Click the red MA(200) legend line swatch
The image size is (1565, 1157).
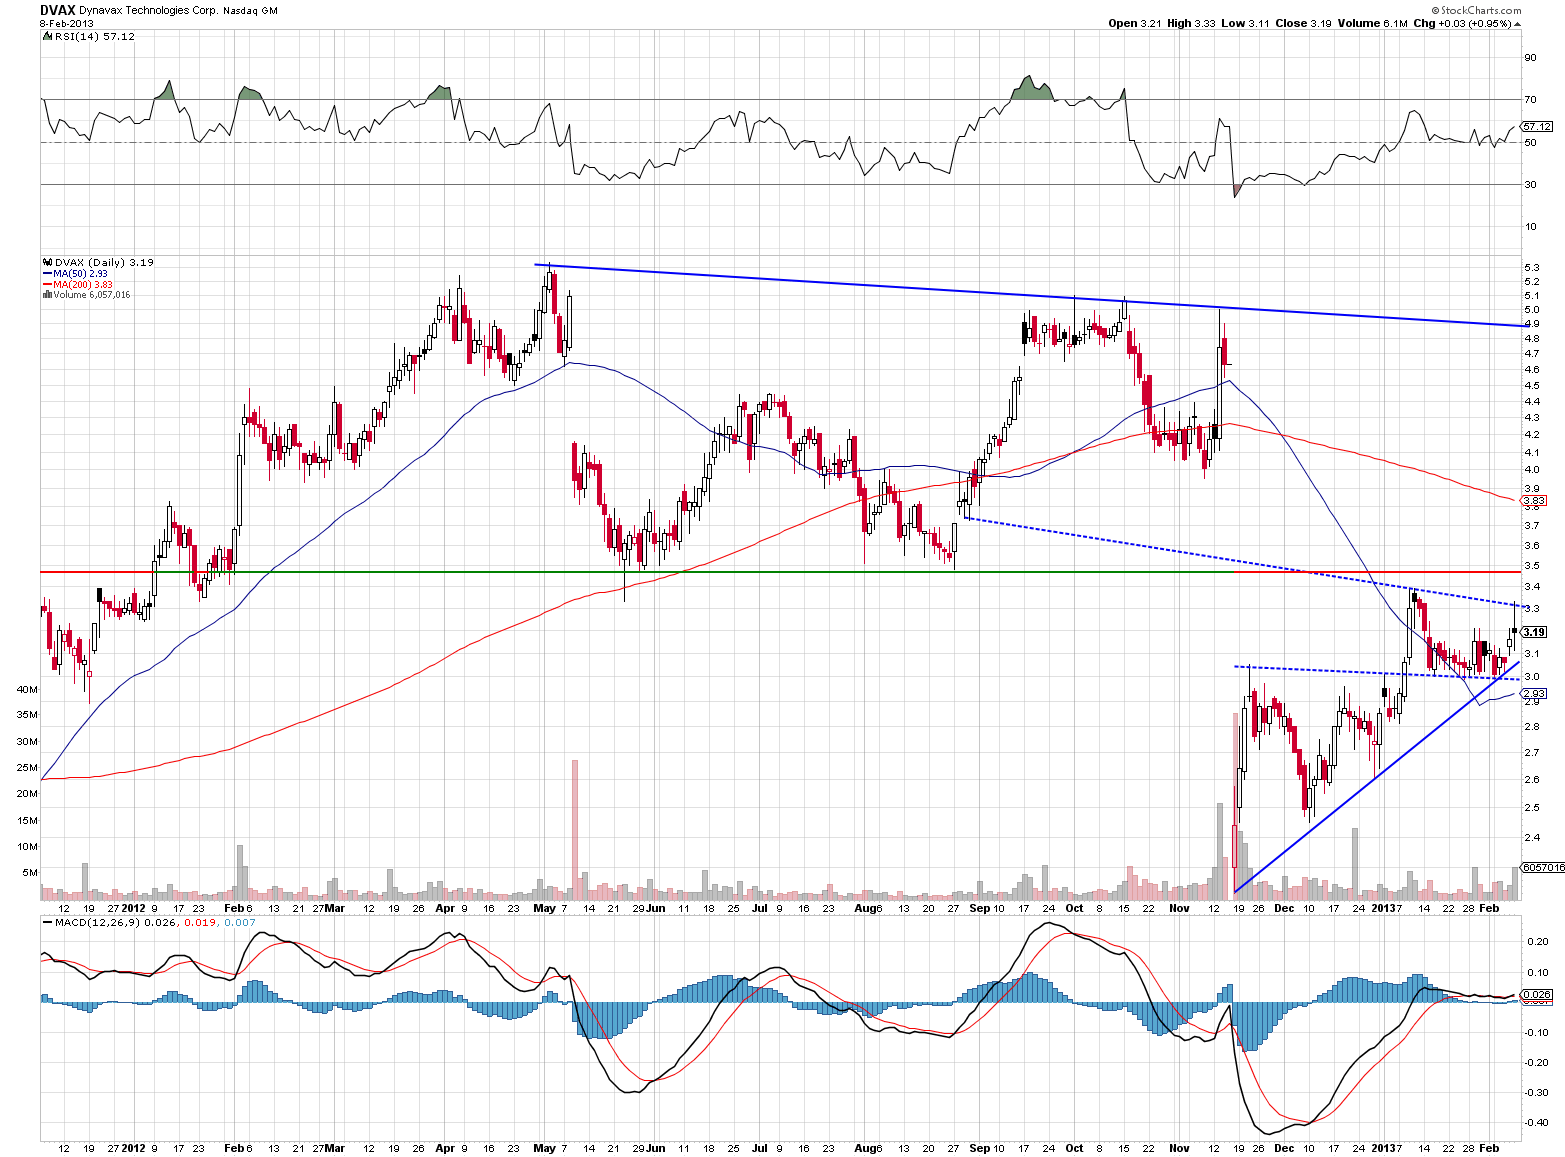coord(47,285)
